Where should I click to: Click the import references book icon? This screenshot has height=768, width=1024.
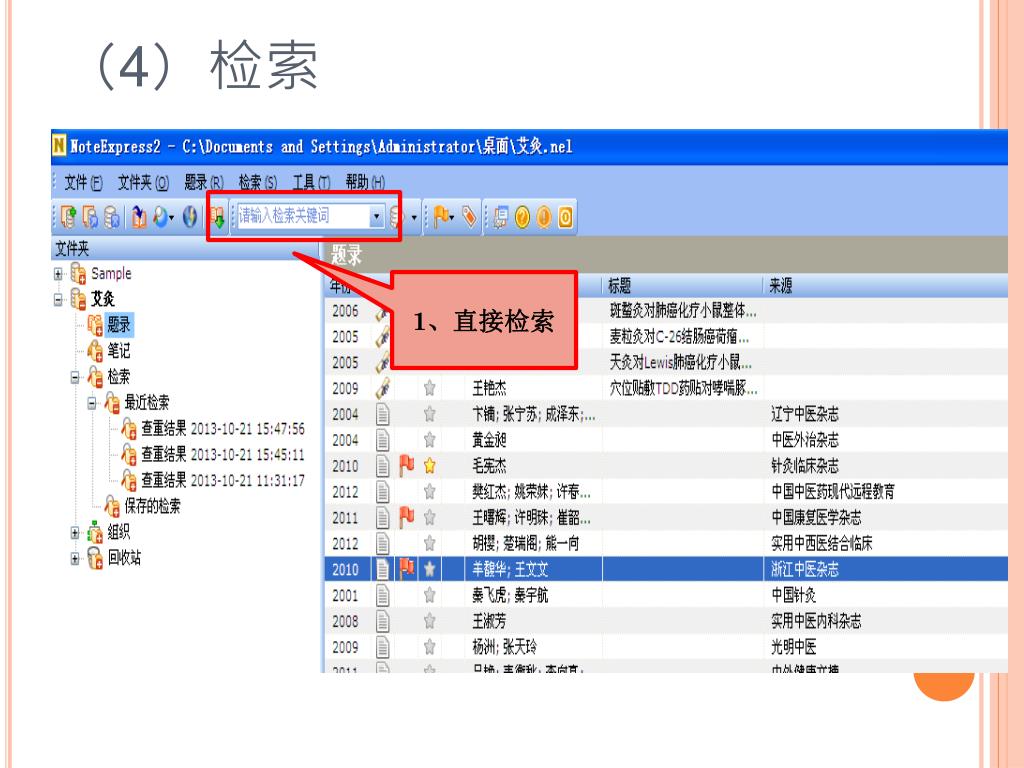coord(139,217)
